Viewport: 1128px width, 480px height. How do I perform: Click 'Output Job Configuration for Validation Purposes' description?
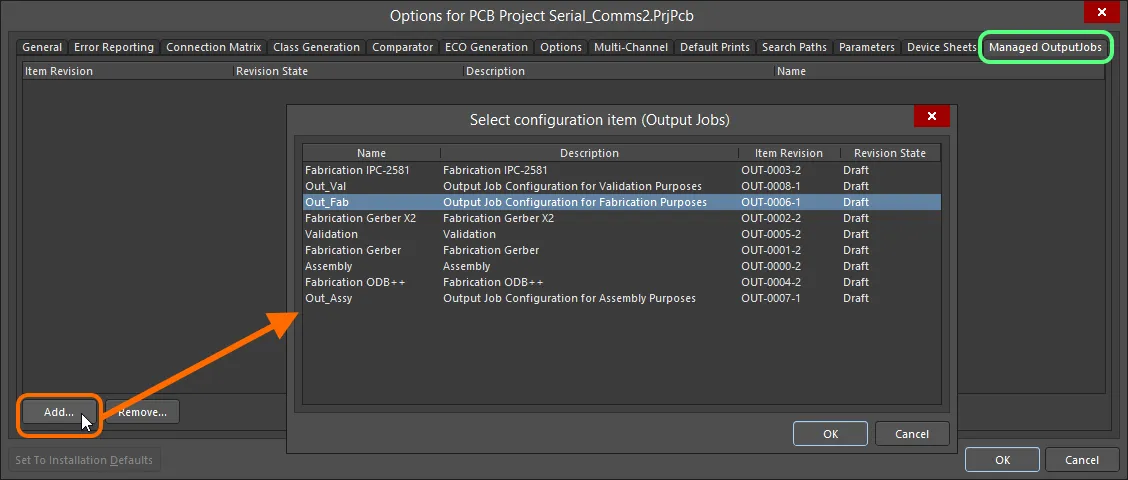tap(572, 186)
